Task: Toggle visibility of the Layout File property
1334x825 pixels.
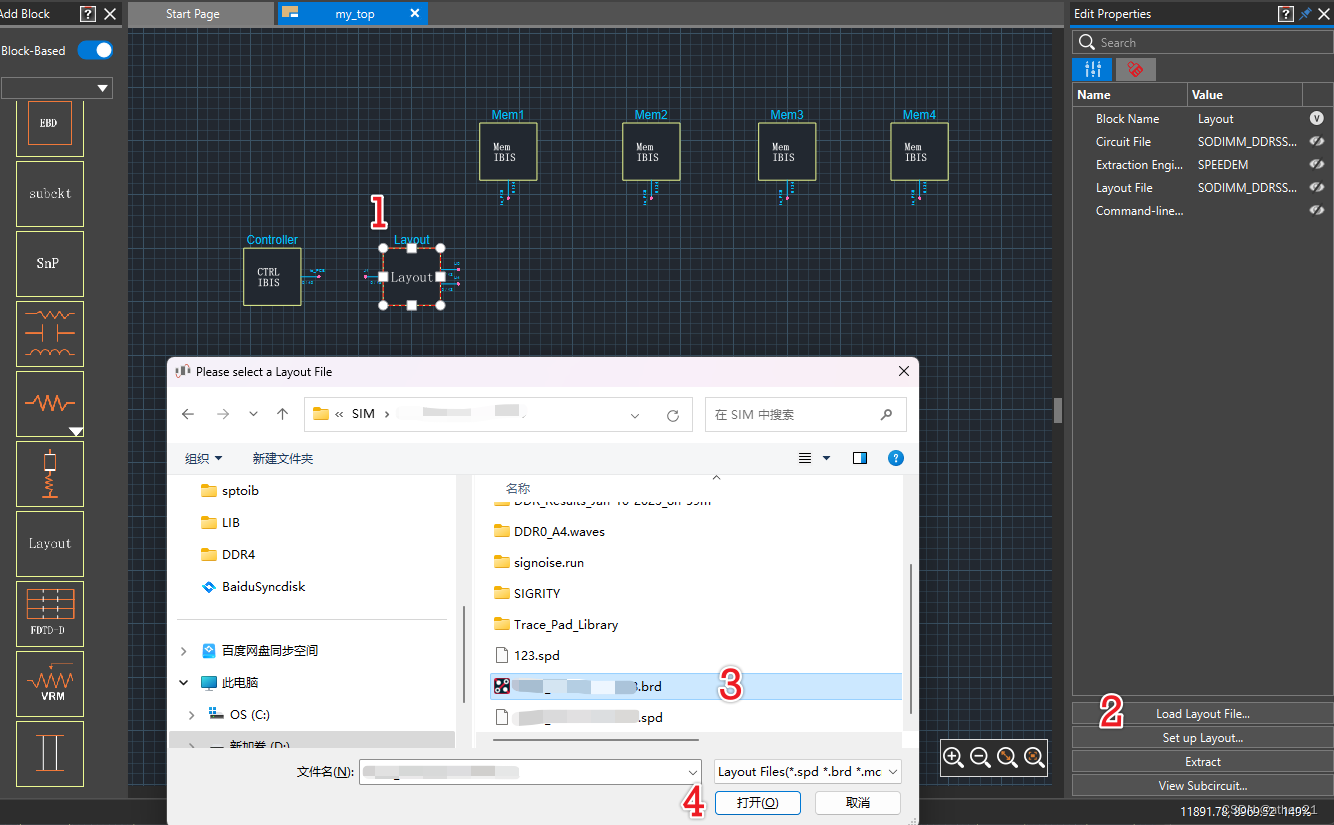Action: (1317, 188)
